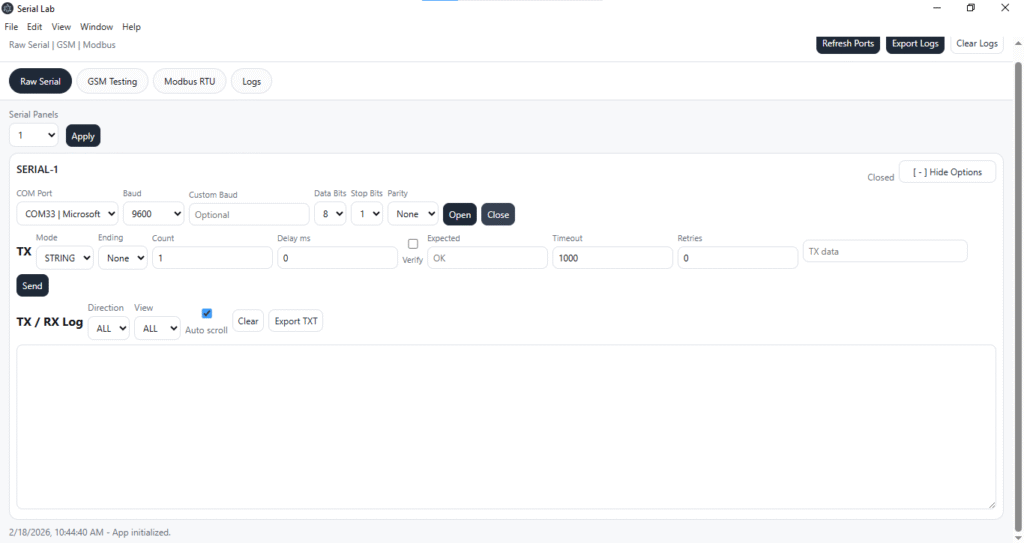The image size is (1024, 543).
Task: Disable the Auto scroll checkbox
Action: 207,313
